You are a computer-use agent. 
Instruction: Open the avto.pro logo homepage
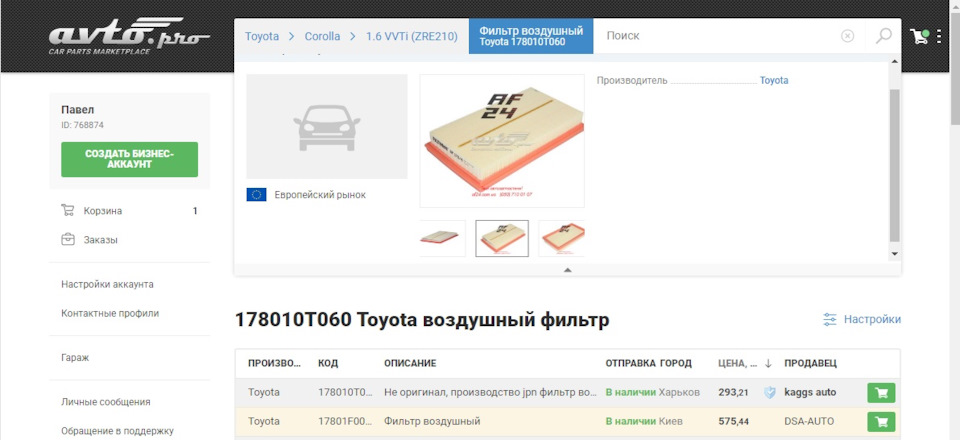click(129, 36)
